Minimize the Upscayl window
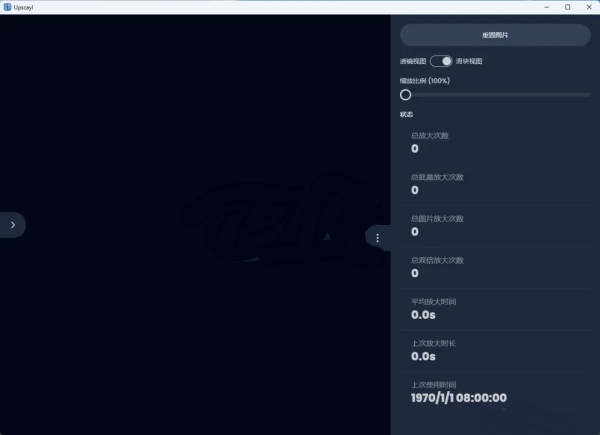Viewport: 600px width, 435px height. point(546,7)
